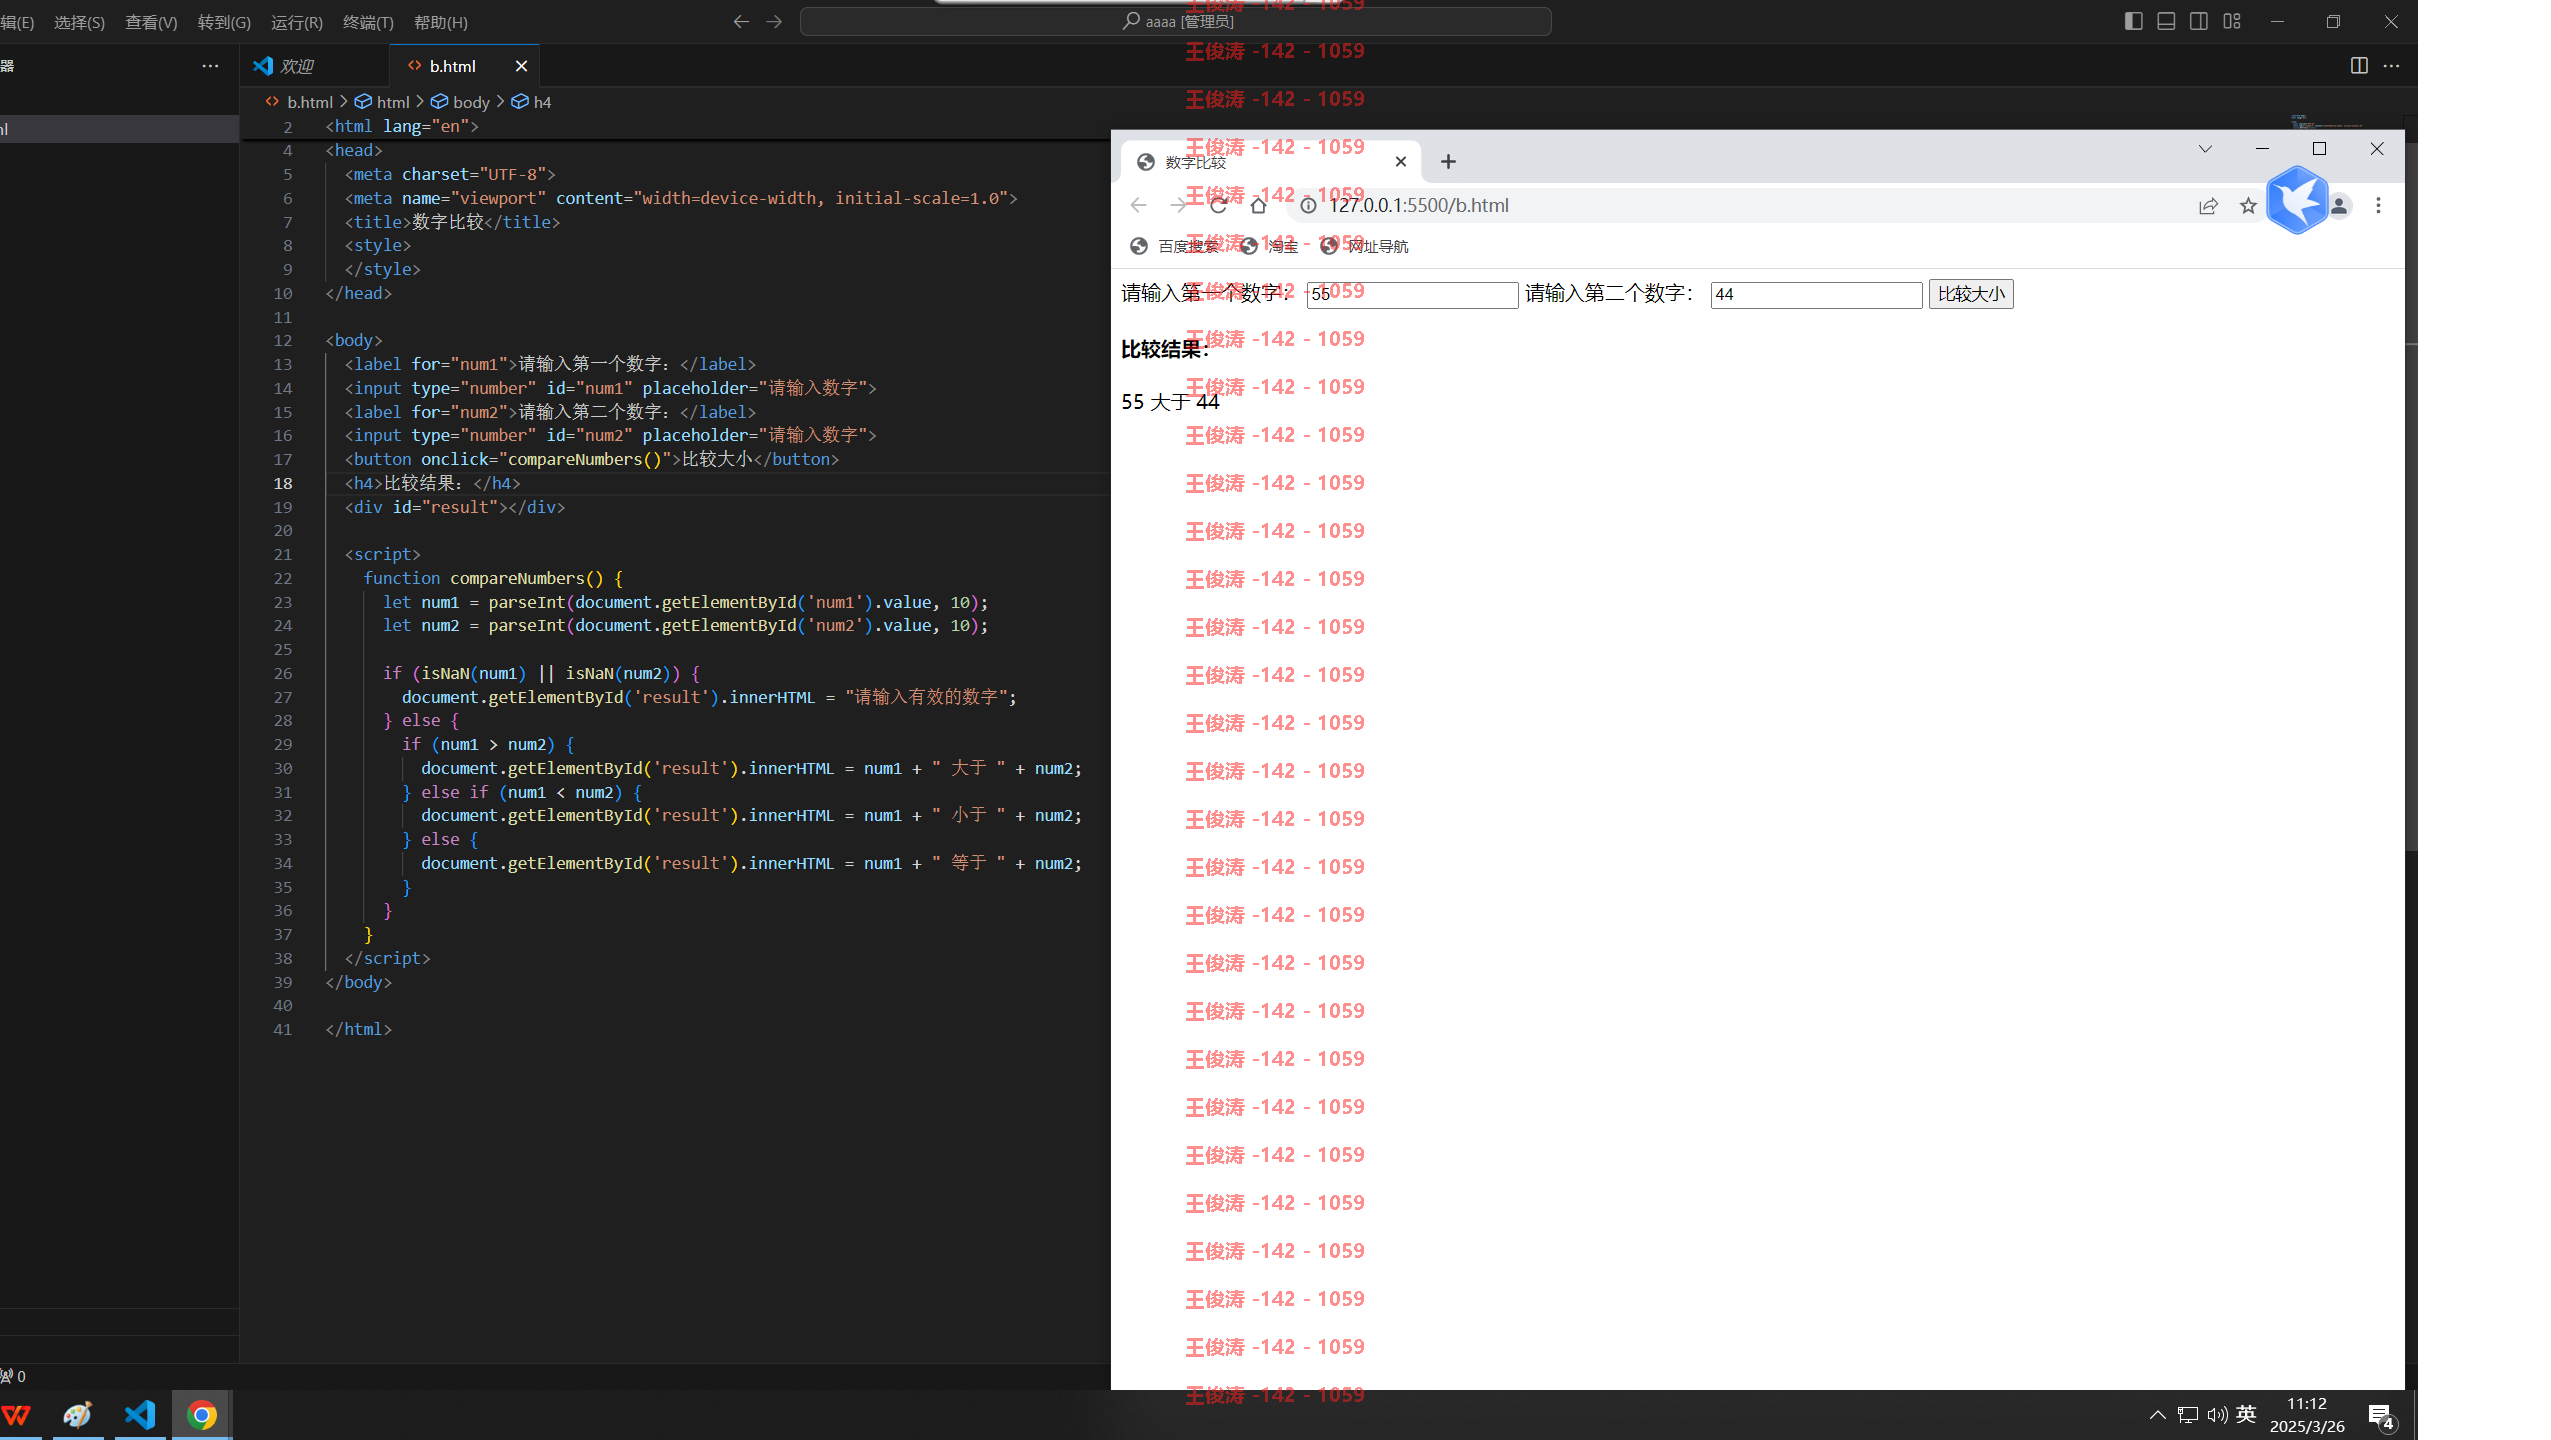
Task: Toggle the primary side bar layout icon
Action: pos(2133,21)
